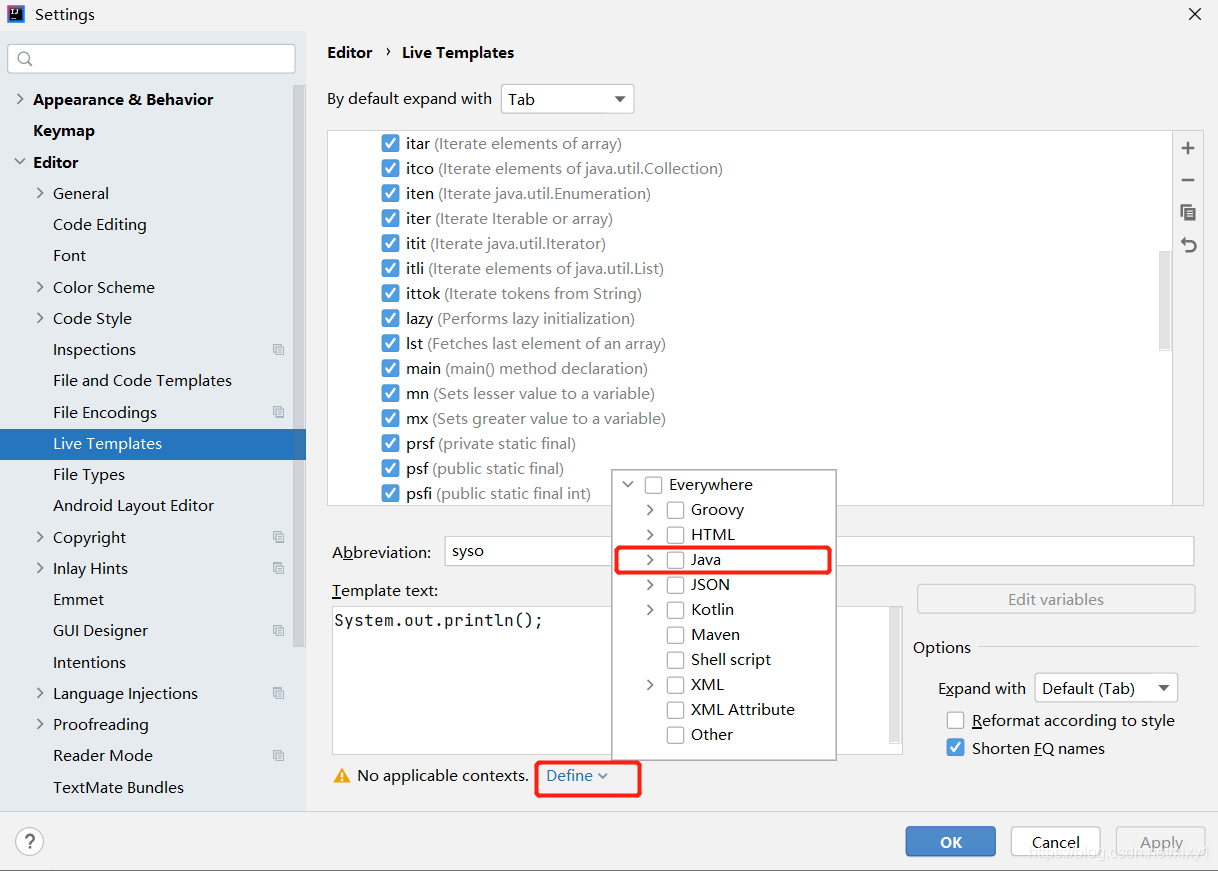1218x871 pixels.
Task: Click the search icon in settings search
Action: tap(26, 60)
